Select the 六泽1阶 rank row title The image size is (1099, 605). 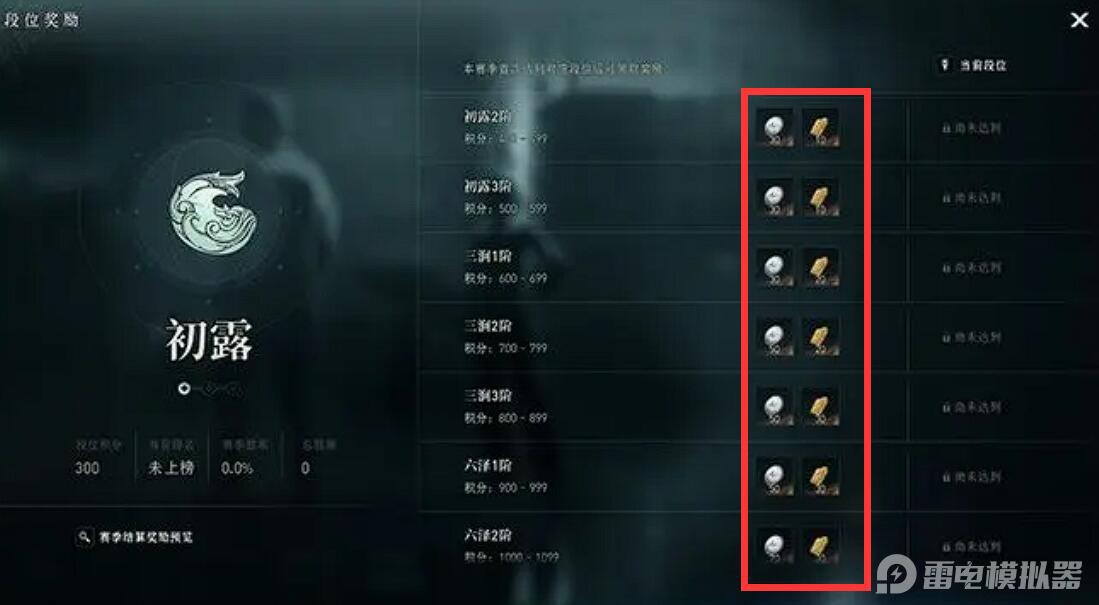click(488, 465)
